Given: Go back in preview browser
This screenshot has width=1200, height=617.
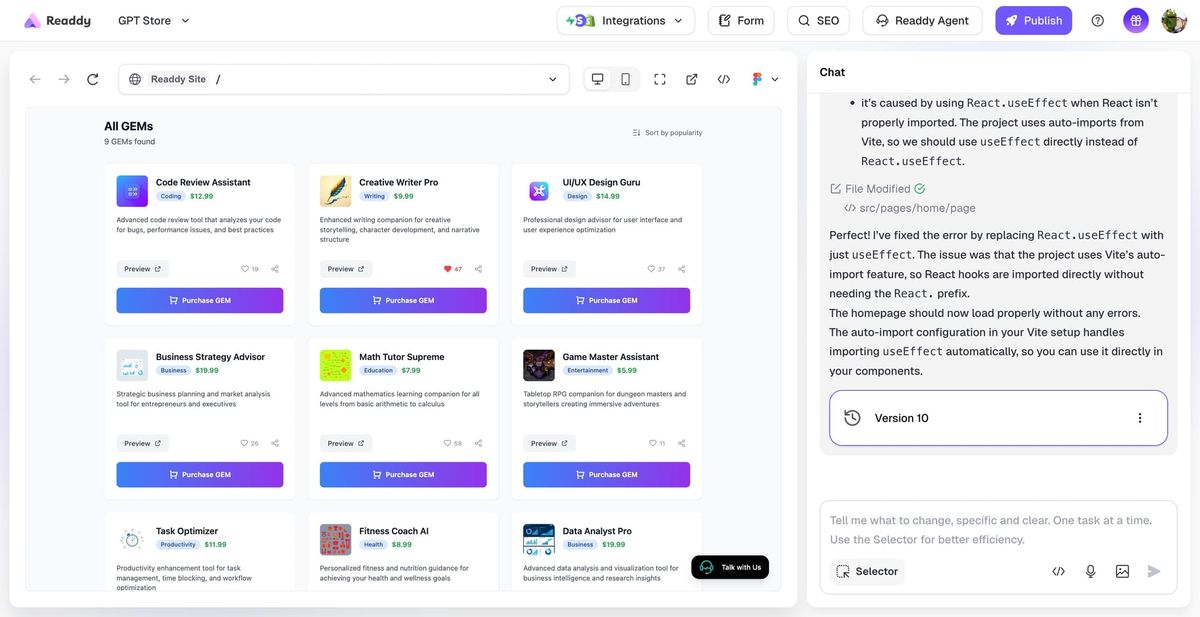Looking at the screenshot, I should pos(35,79).
